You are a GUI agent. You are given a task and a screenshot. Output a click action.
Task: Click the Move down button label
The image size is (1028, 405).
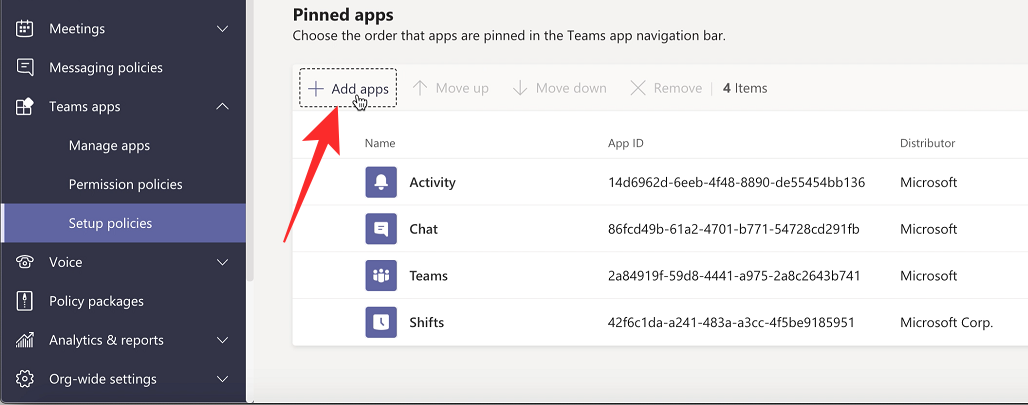(571, 88)
